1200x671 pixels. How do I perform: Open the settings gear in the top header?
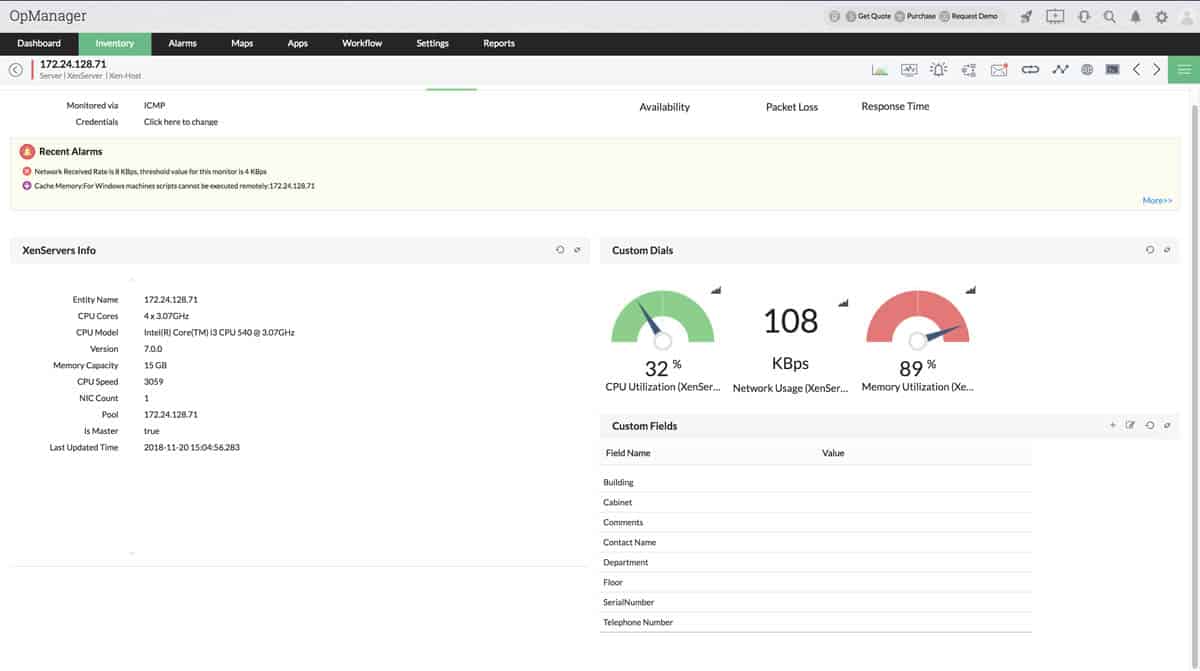pyautogui.click(x=1162, y=16)
